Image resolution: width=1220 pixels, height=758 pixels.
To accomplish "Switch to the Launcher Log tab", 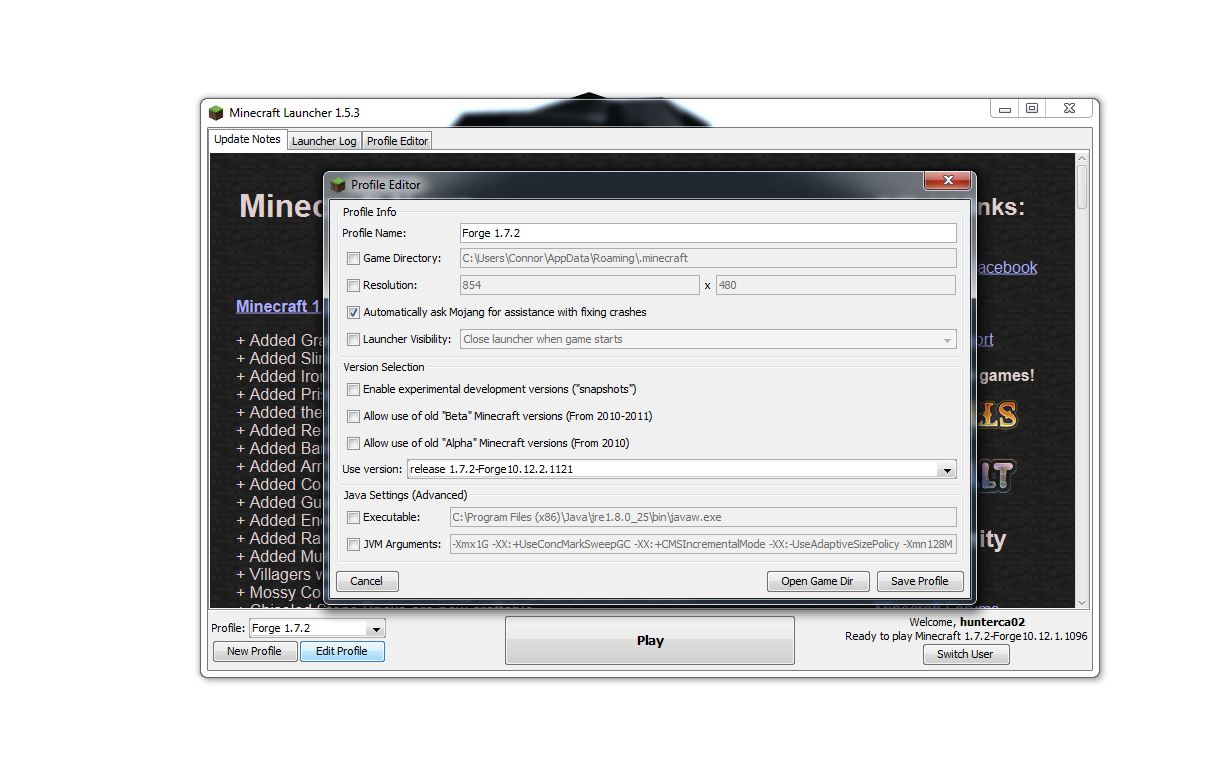I will 323,141.
